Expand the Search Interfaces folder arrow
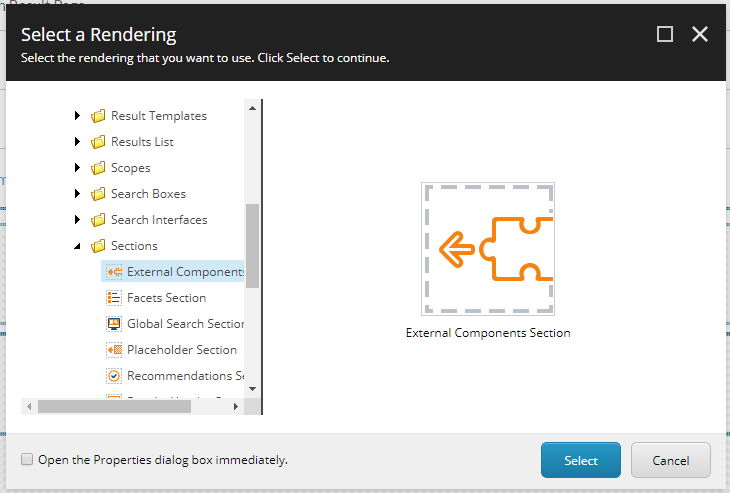Image resolution: width=730 pixels, height=493 pixels. point(77,219)
